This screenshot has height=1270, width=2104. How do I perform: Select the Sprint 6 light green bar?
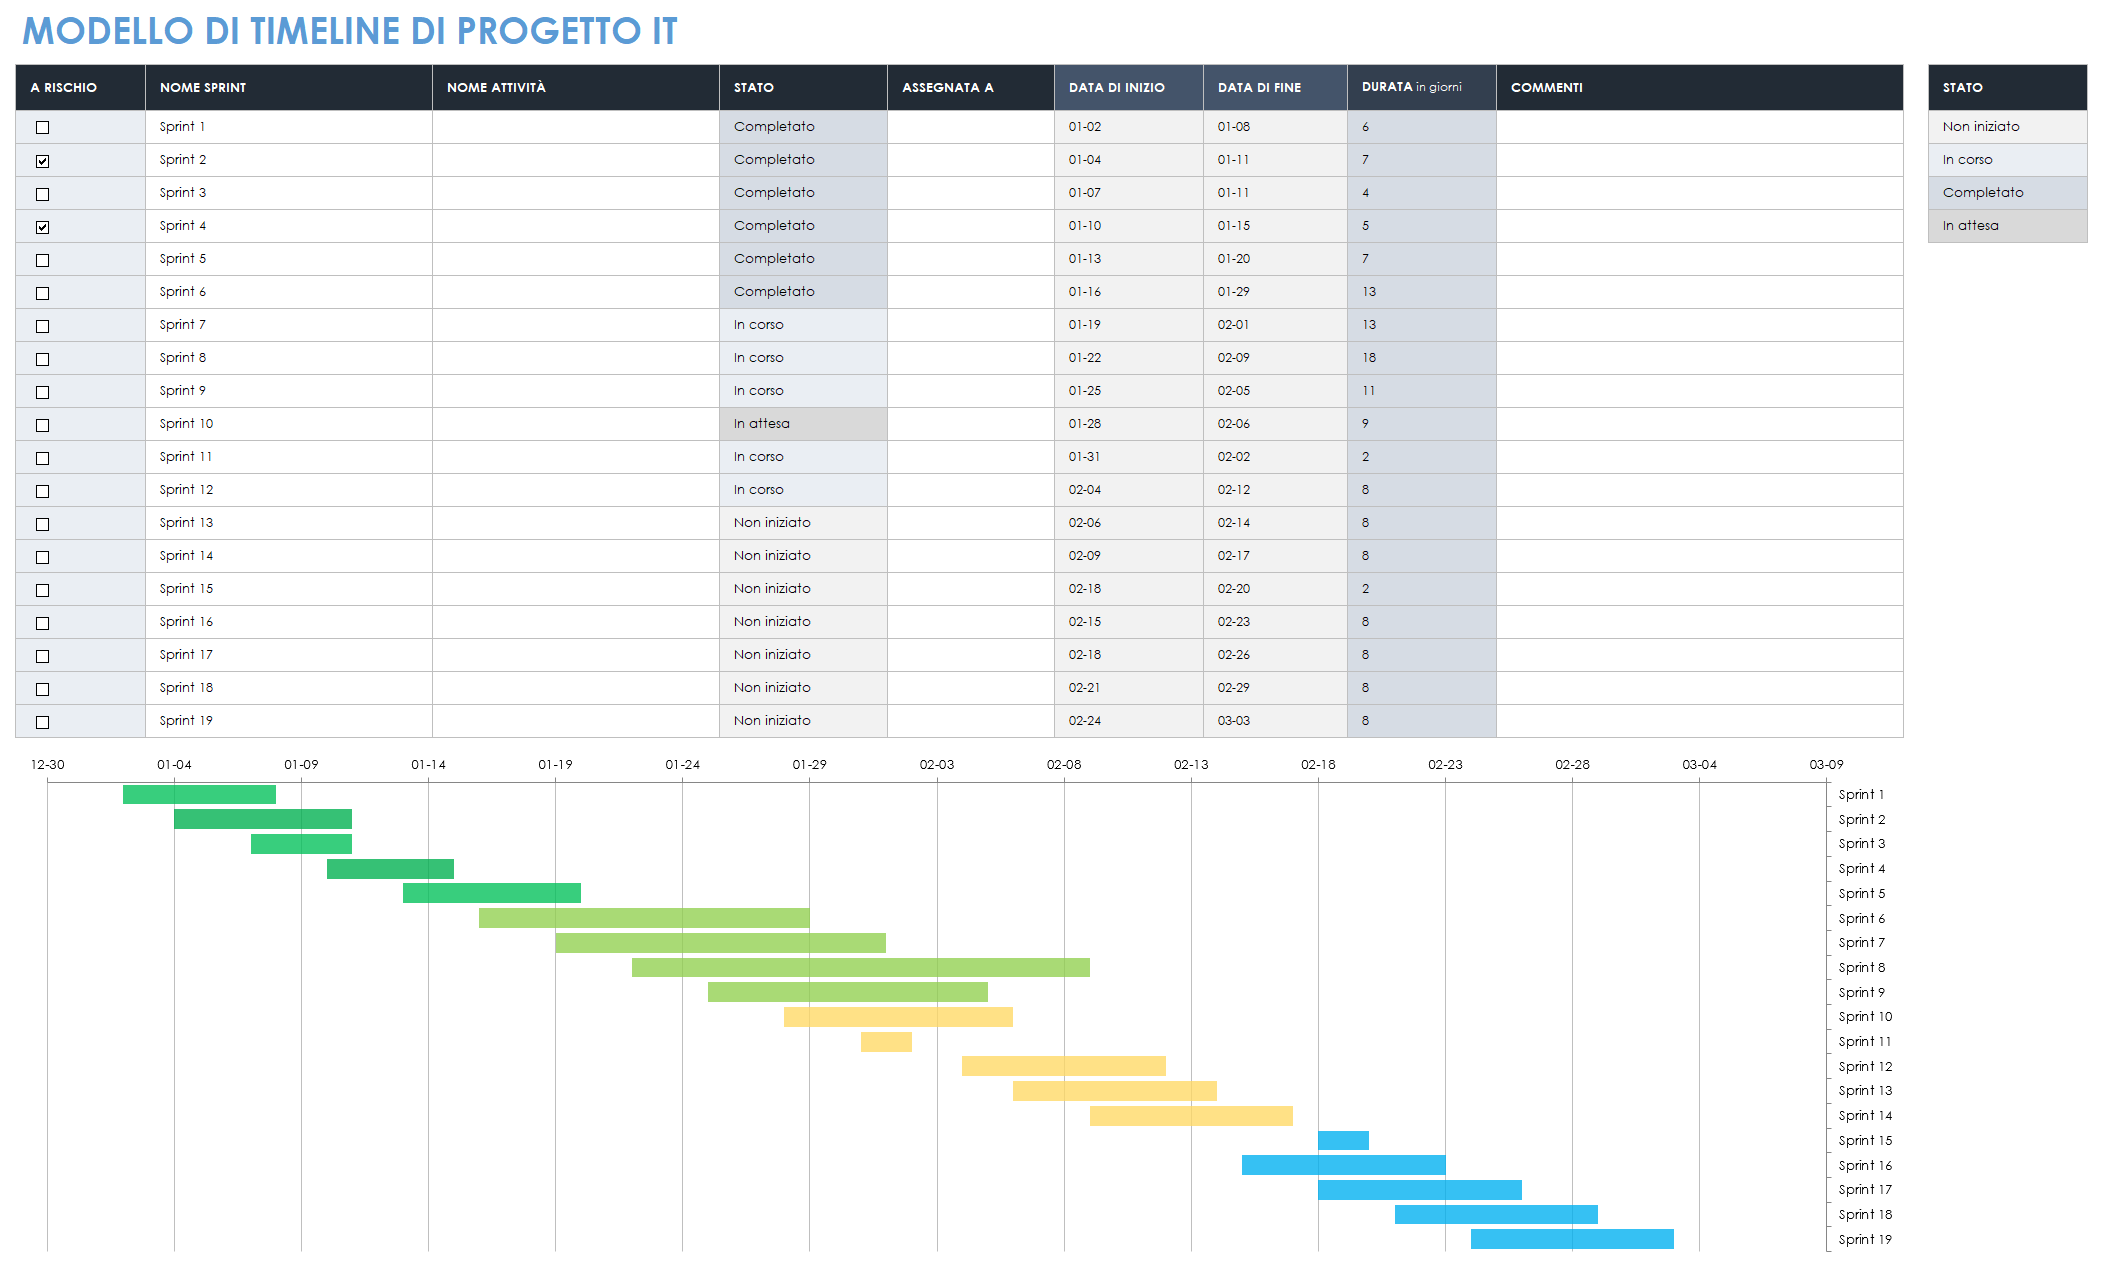pos(644,918)
